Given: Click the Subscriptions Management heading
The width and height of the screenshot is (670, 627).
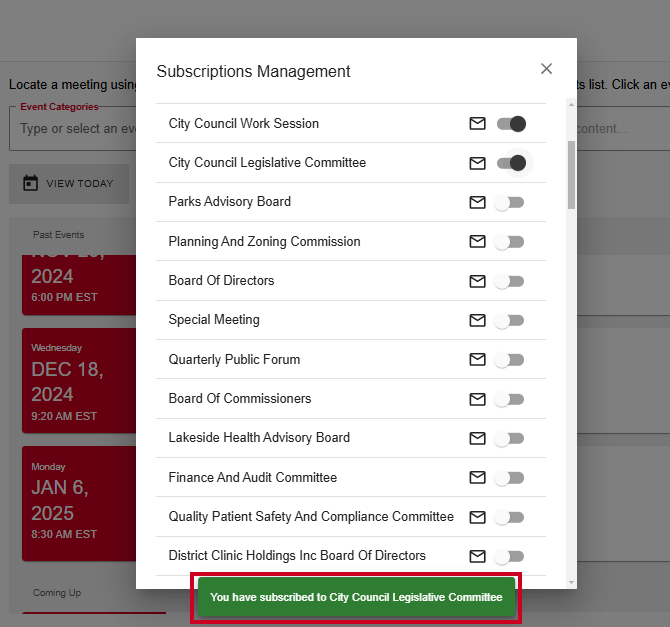Looking at the screenshot, I should pyautogui.click(x=253, y=71).
